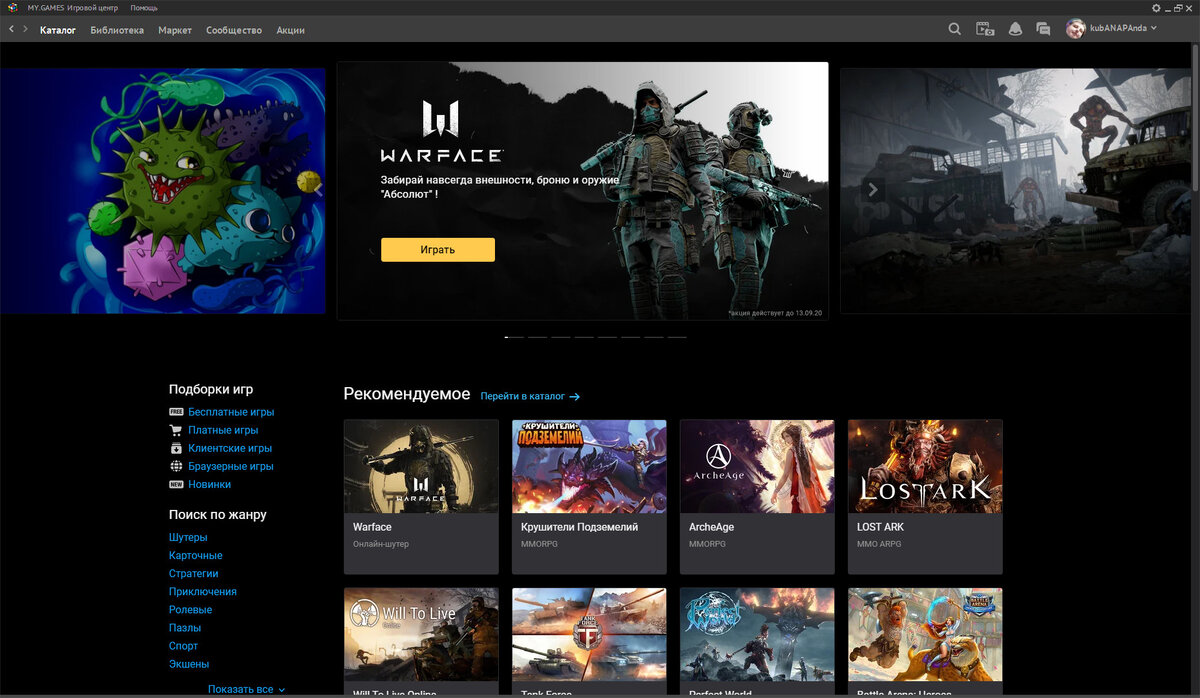Open the MY.GAMES Игровой центр menu
Viewport: 1200px width, 698px height.
[72, 7]
